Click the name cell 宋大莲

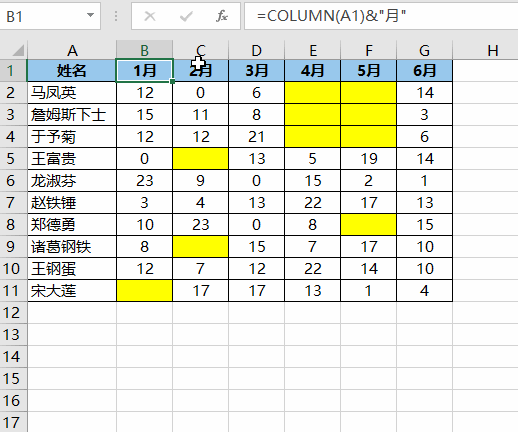coord(72,291)
